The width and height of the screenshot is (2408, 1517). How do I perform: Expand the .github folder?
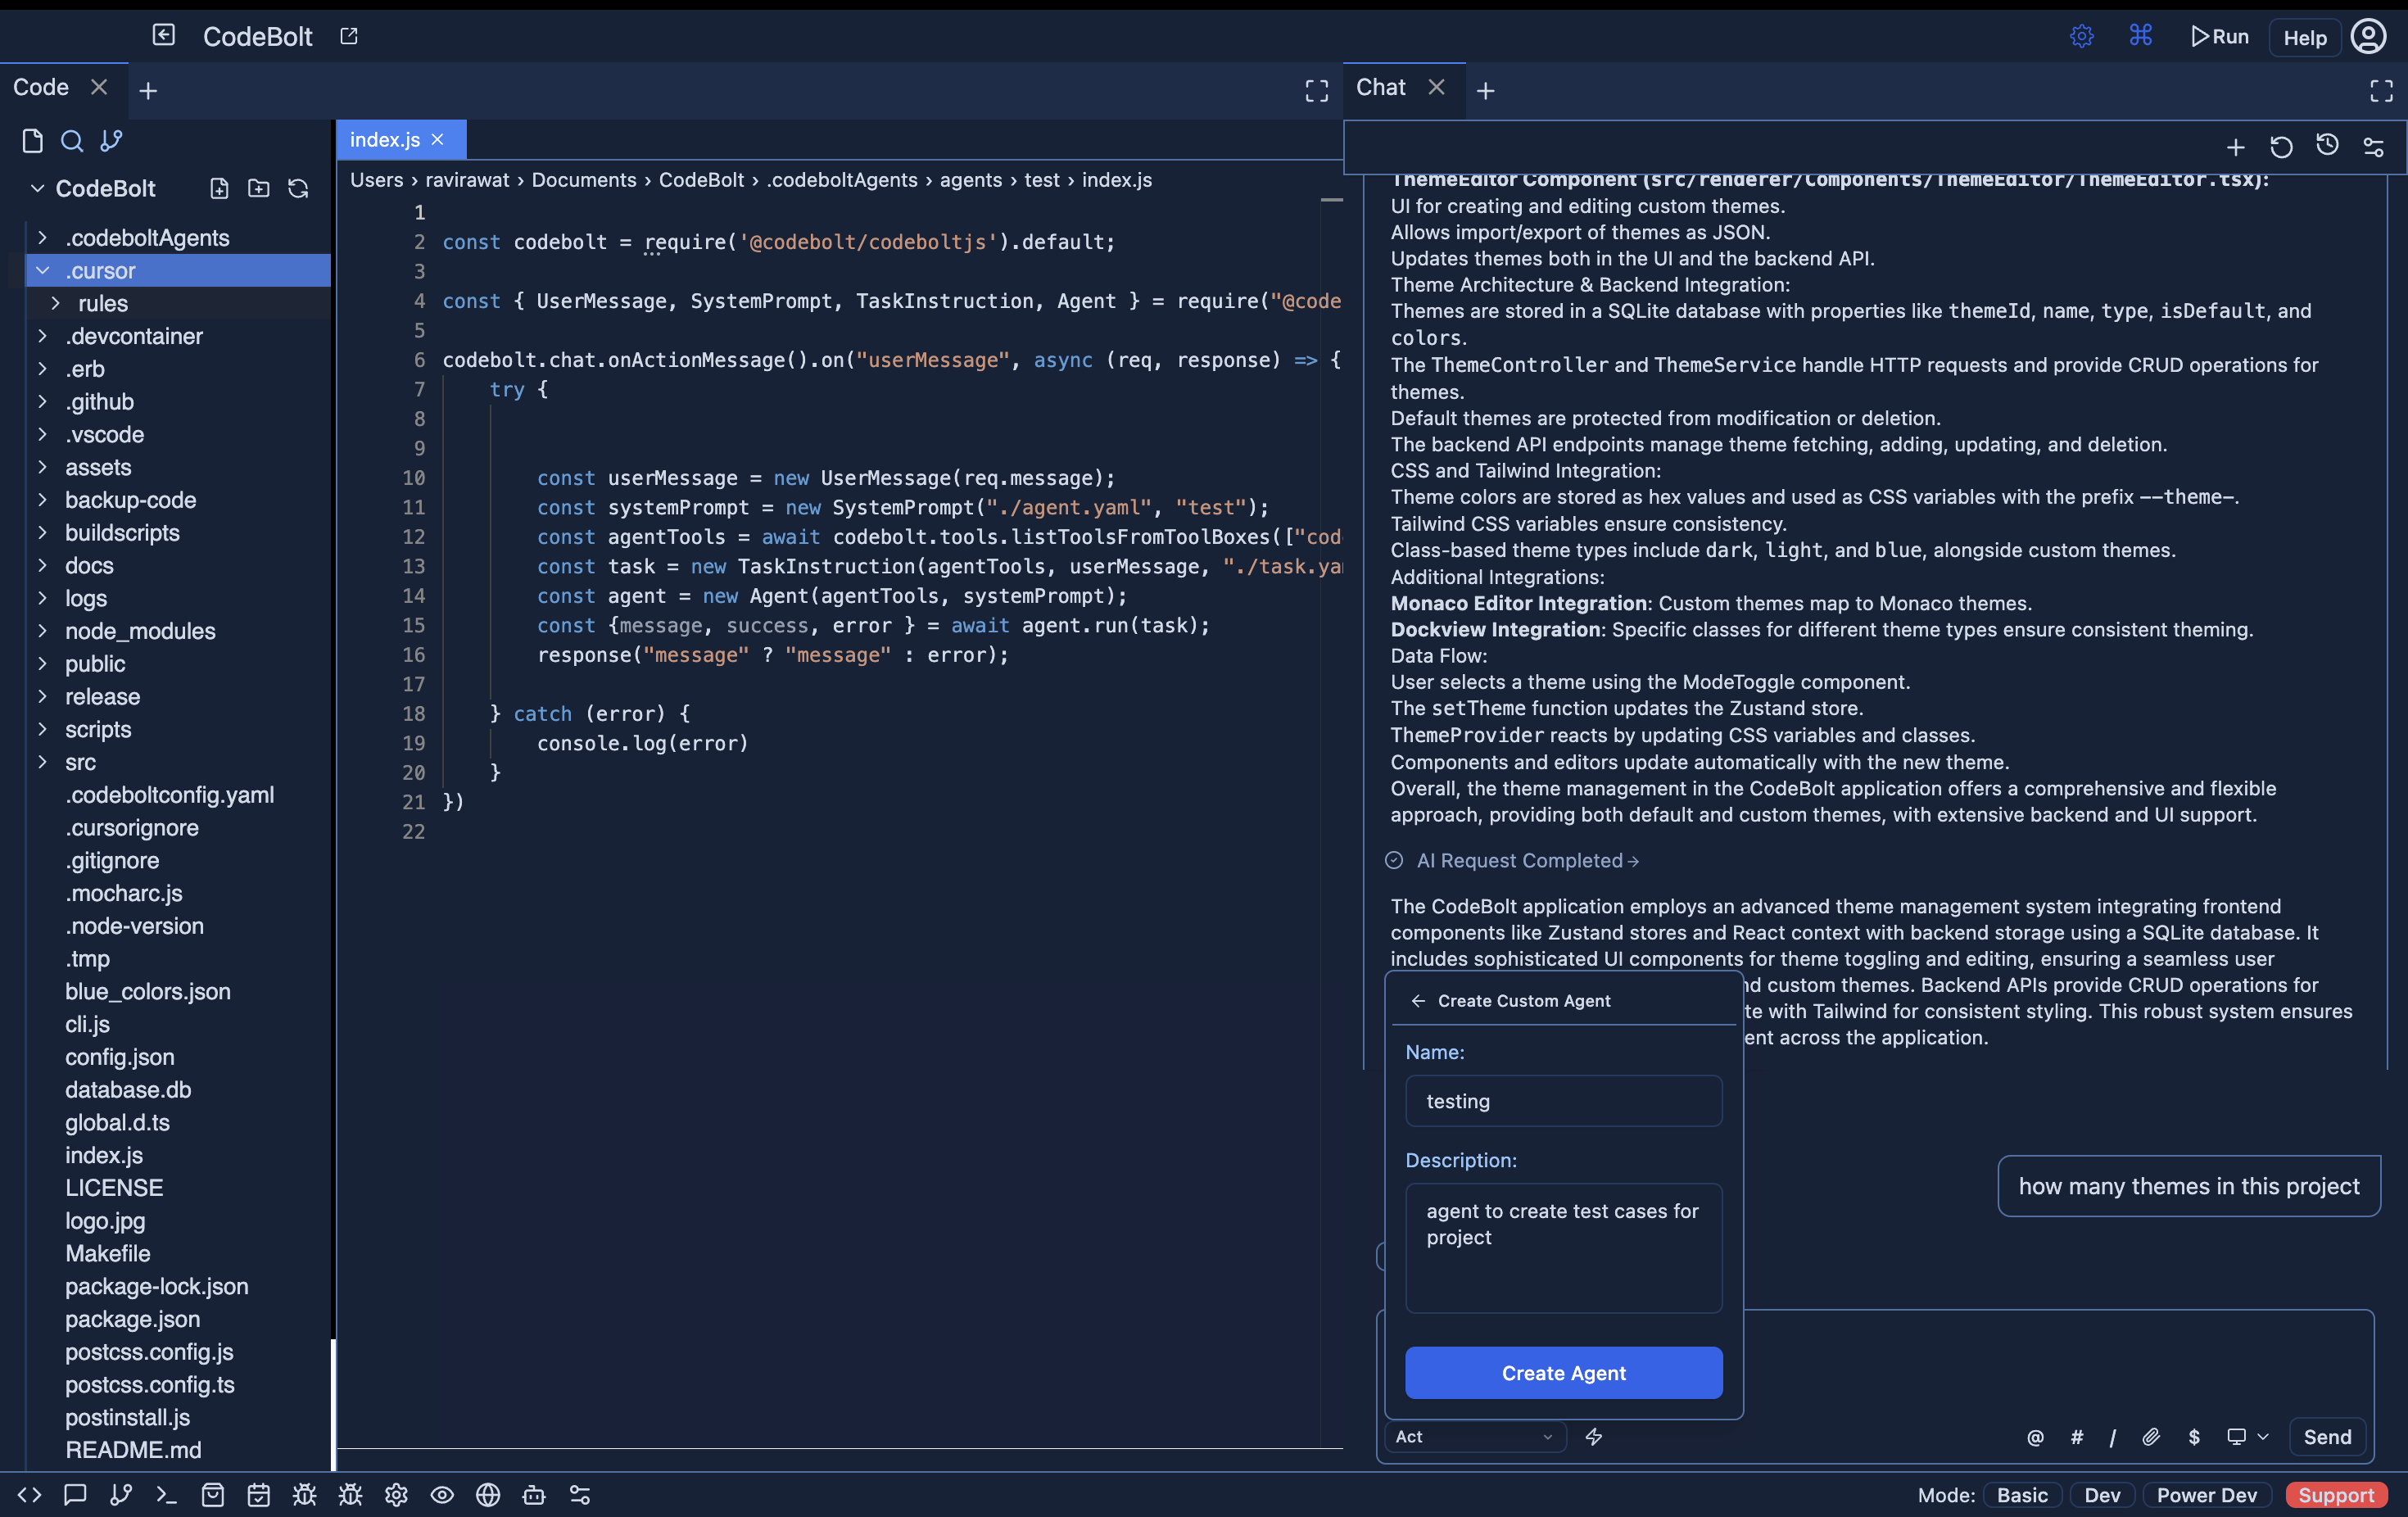pos(42,402)
